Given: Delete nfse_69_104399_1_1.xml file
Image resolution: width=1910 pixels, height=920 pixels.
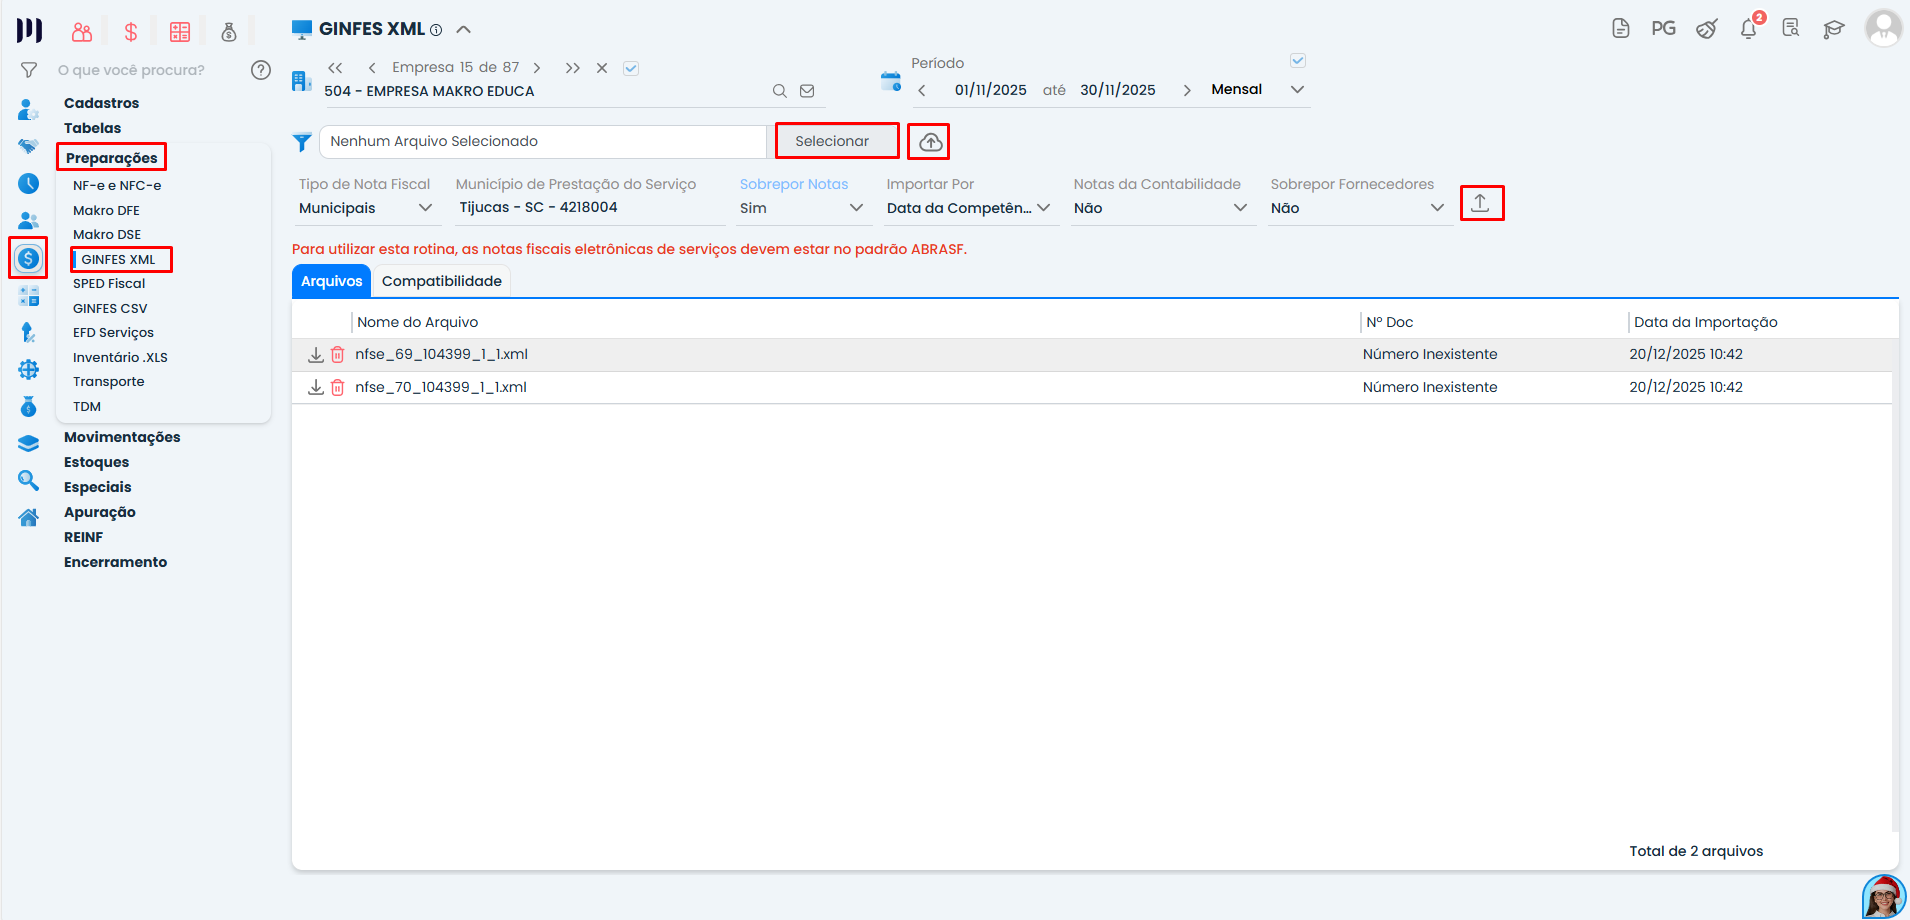Looking at the screenshot, I should tap(338, 355).
